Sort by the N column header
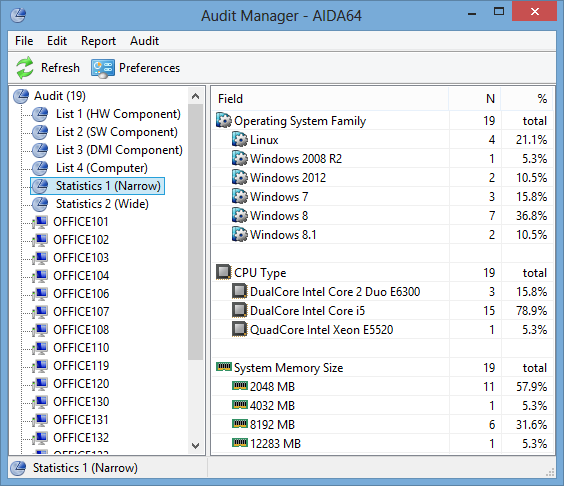 [475, 99]
